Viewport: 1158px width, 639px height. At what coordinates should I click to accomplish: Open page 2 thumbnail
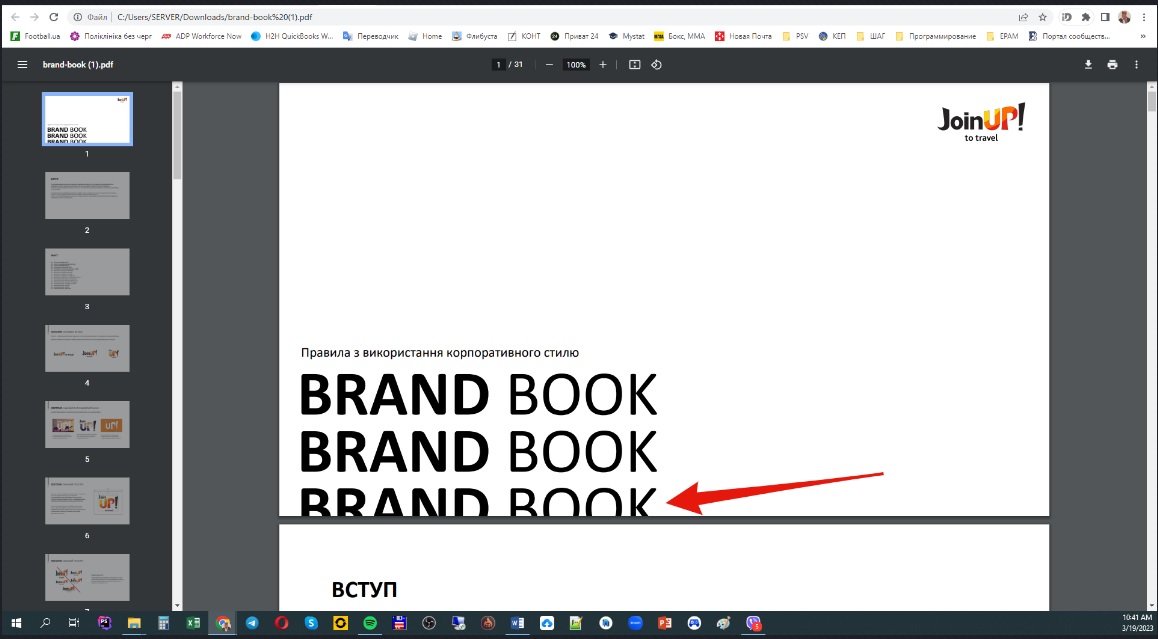(87, 196)
